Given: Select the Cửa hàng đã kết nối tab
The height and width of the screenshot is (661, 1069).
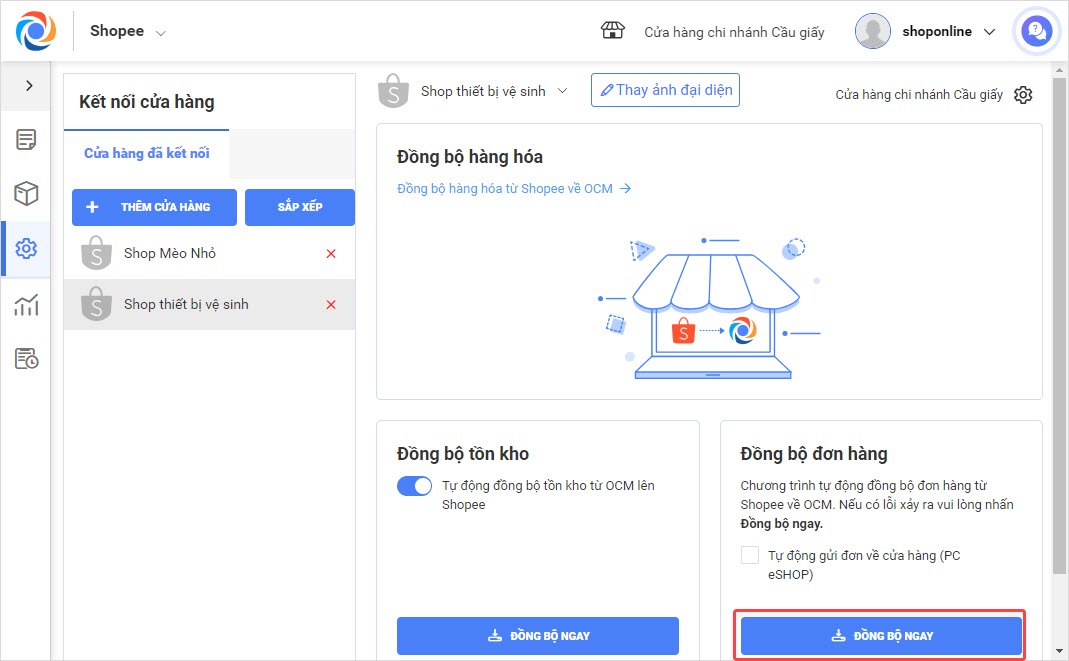Looking at the screenshot, I should (x=146, y=153).
